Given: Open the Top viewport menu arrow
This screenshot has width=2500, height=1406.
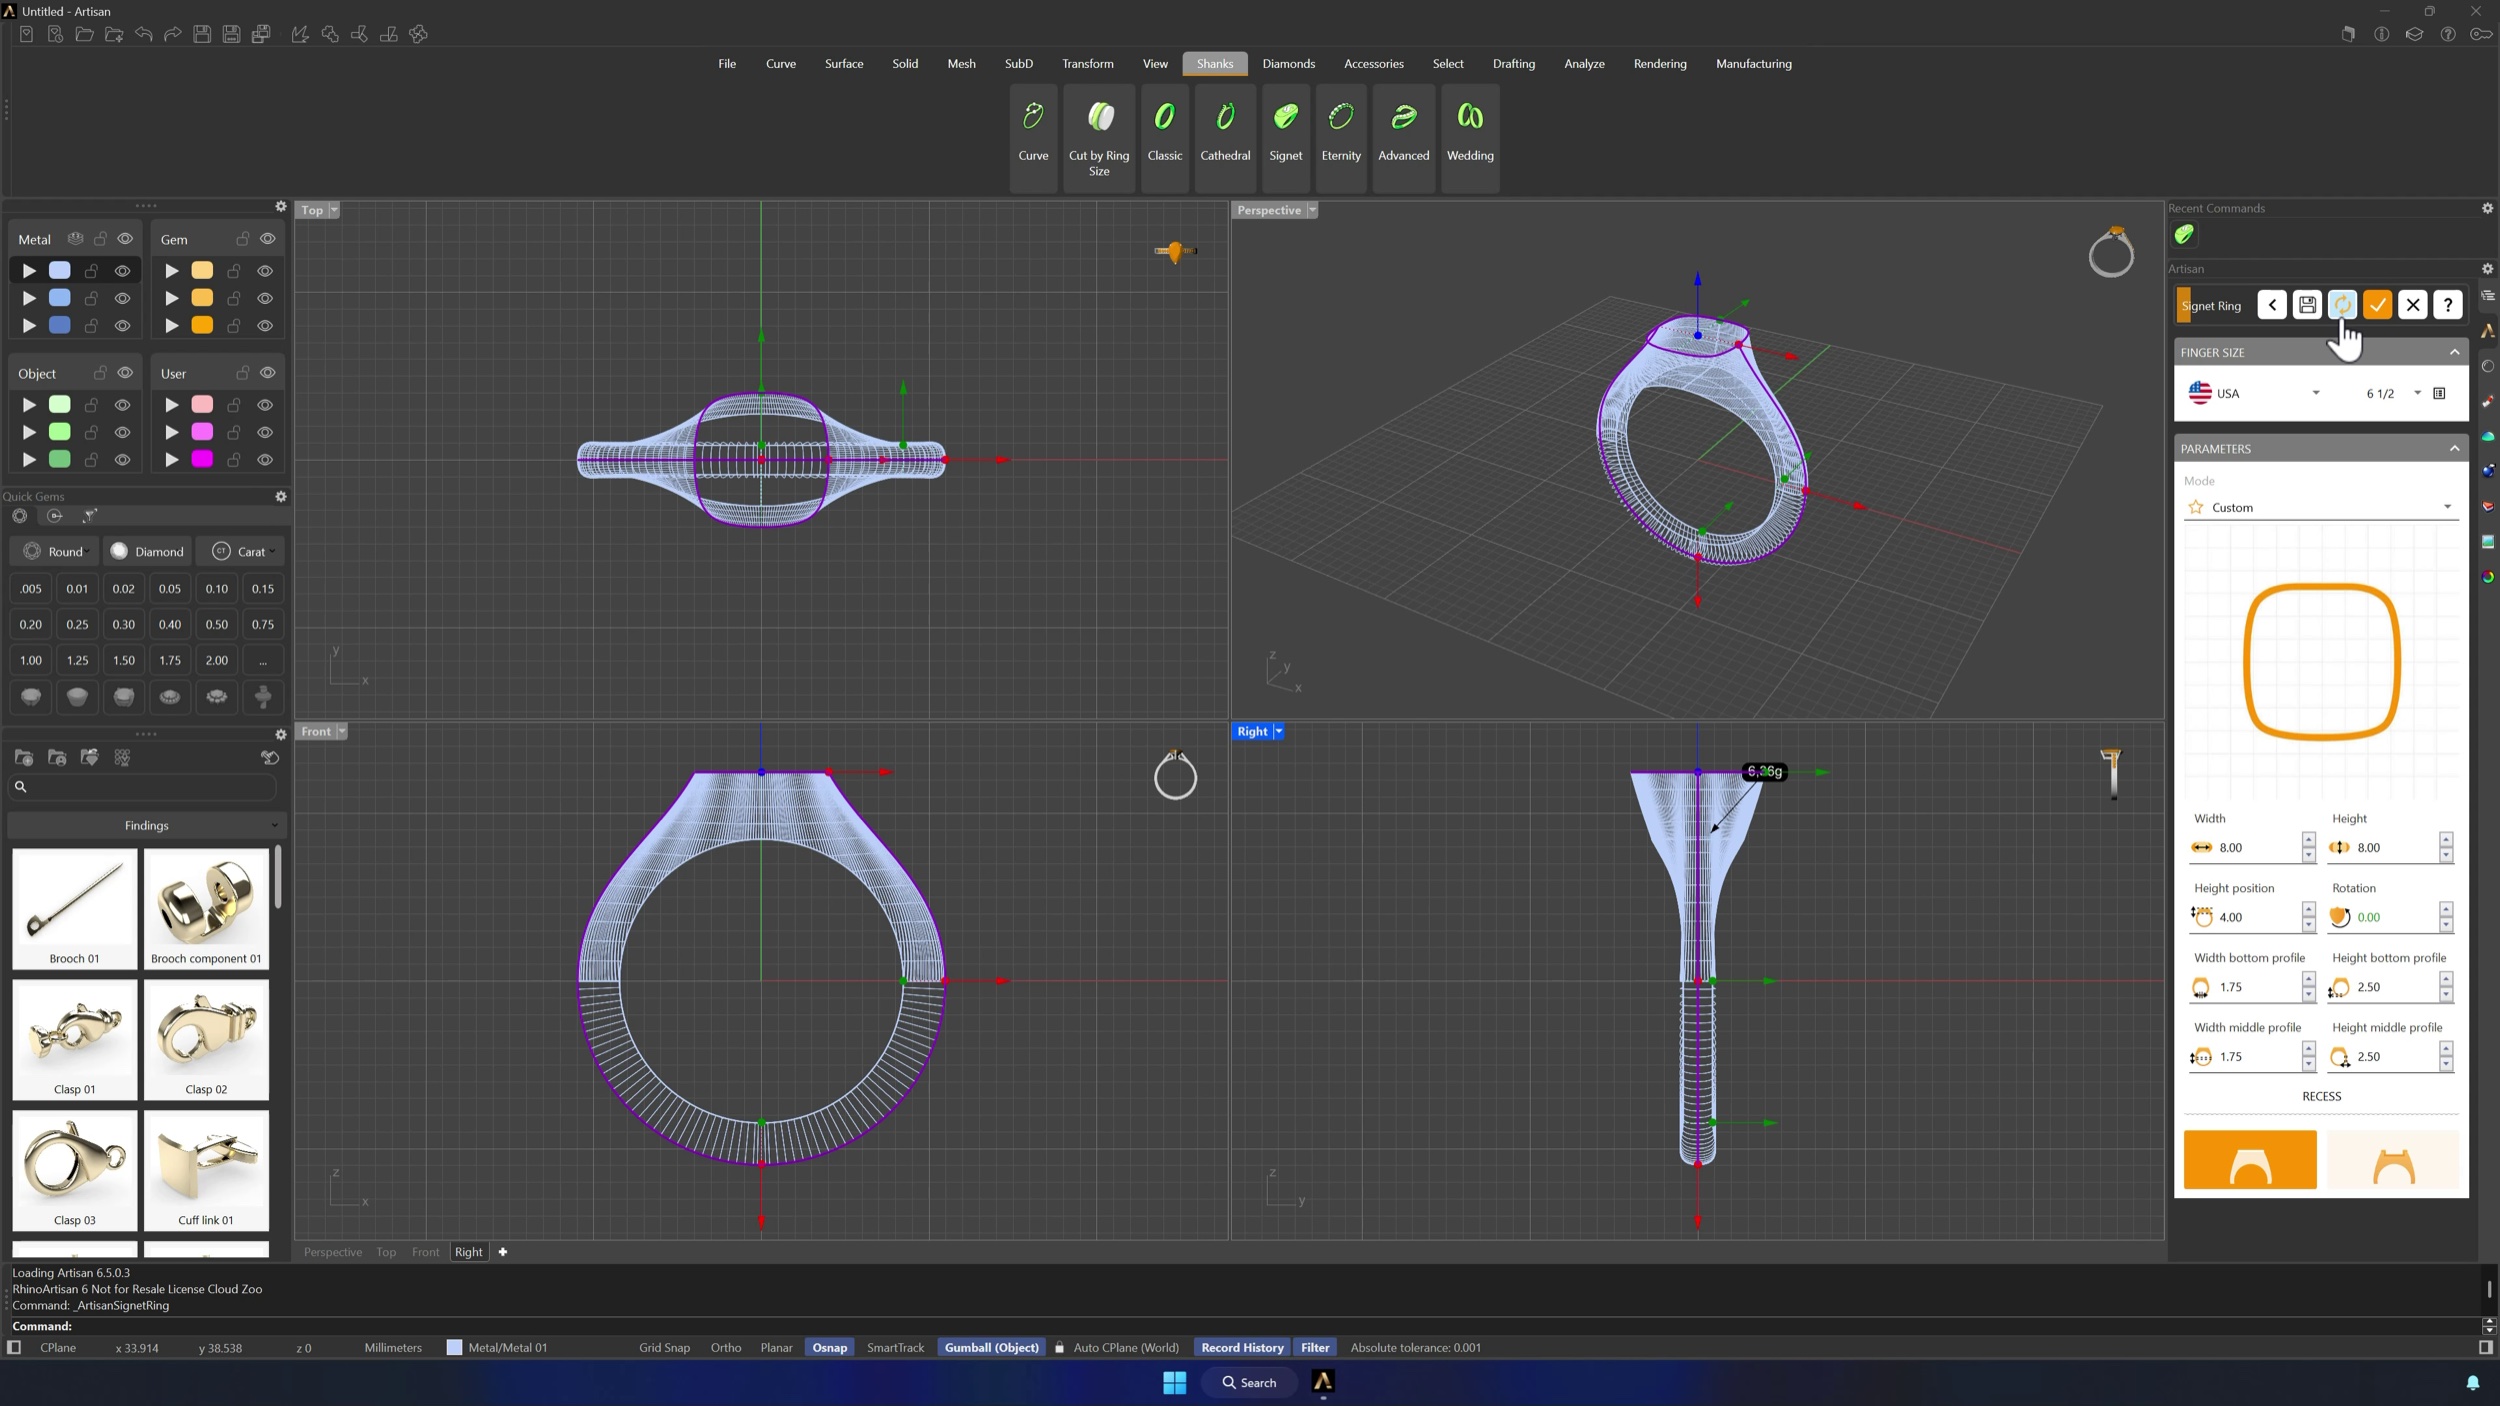Looking at the screenshot, I should tap(334, 210).
